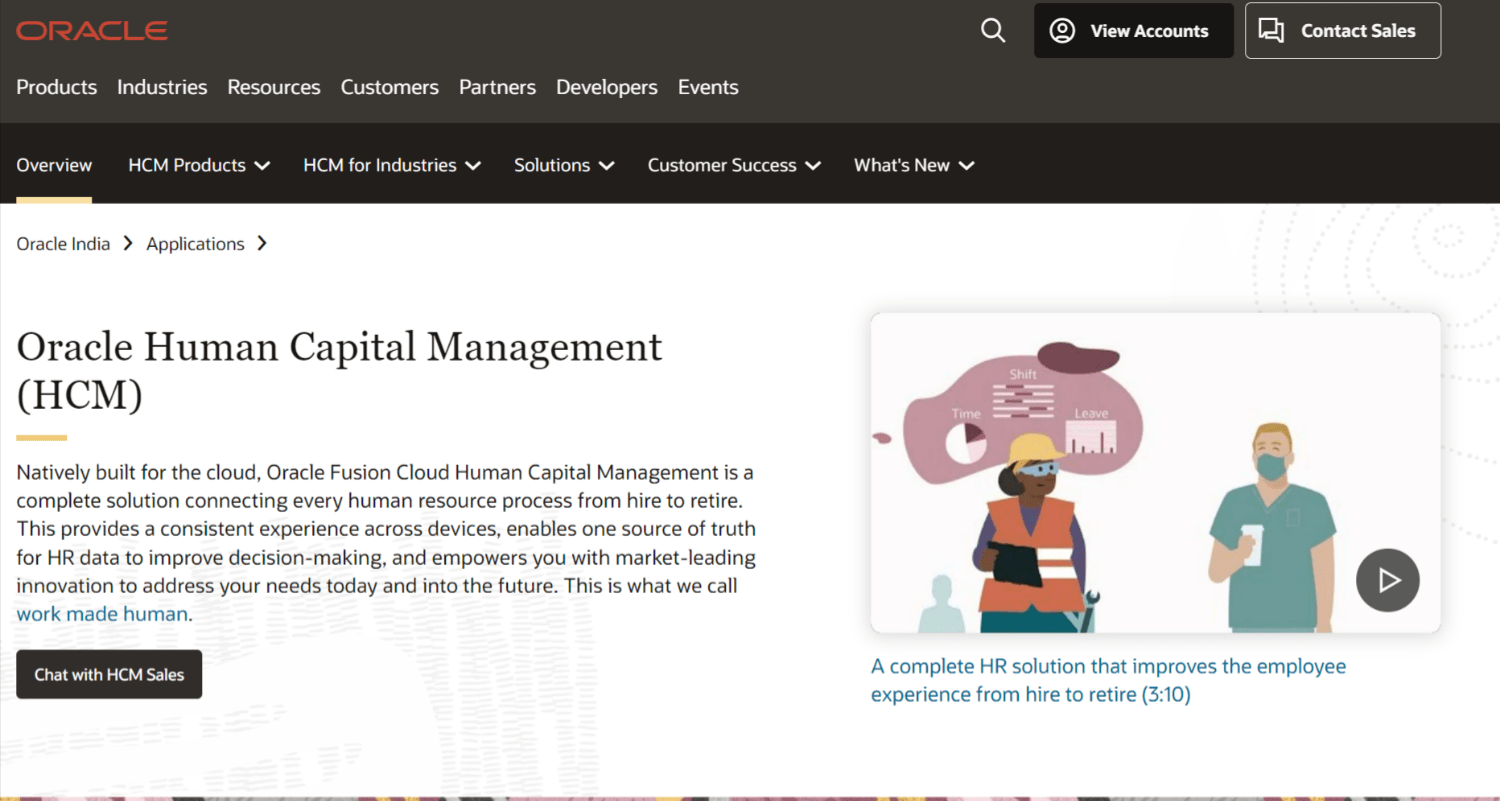This screenshot has height=801, width=1500.
Task: Play the HCM video
Action: point(1388,580)
